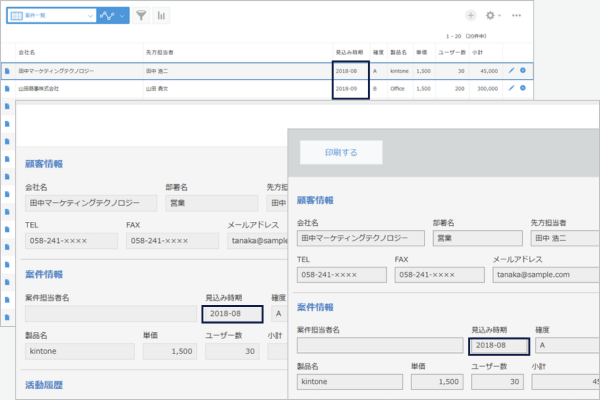Viewport: 600px width, 400px height.
Task: Delete the 田中マーケティングテクノロジー row
Action: (x=523, y=70)
